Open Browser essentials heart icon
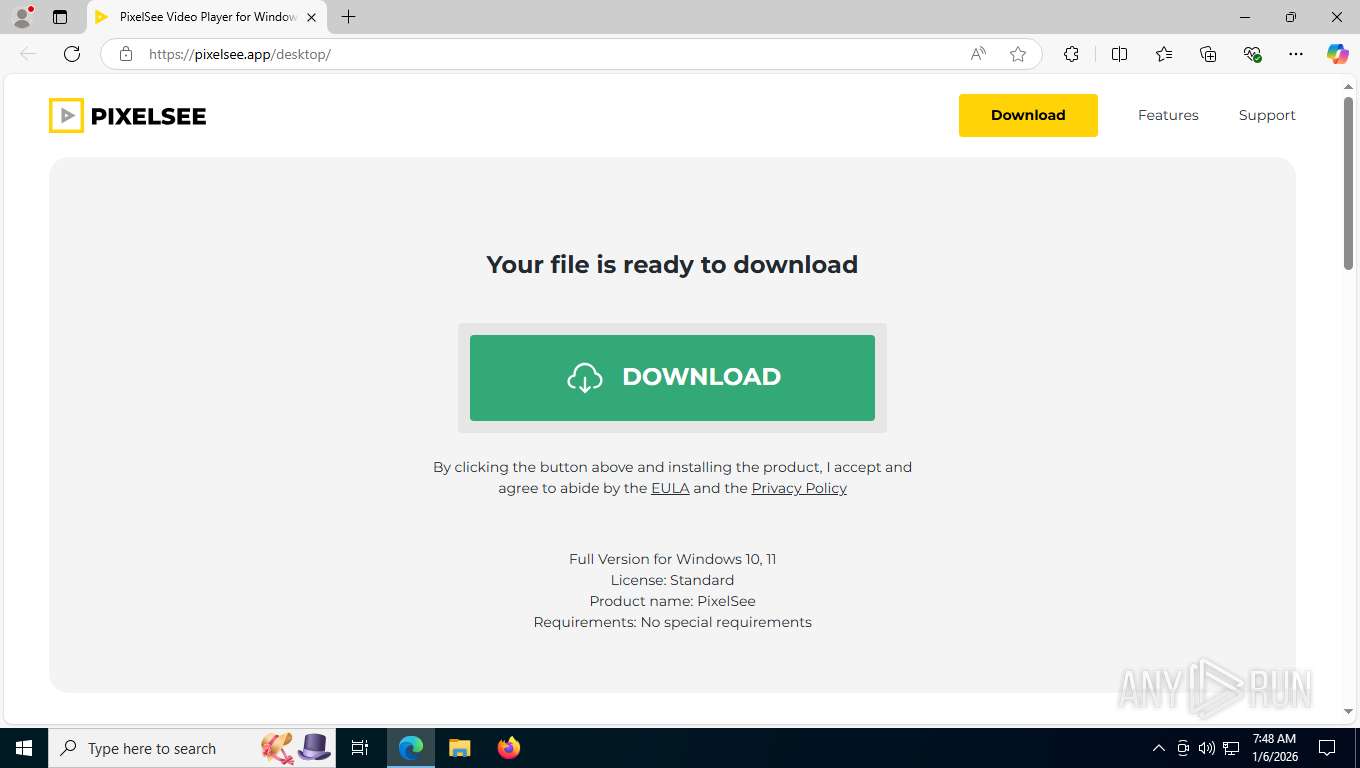Viewport: 1360px width, 768px height. 1252,54
